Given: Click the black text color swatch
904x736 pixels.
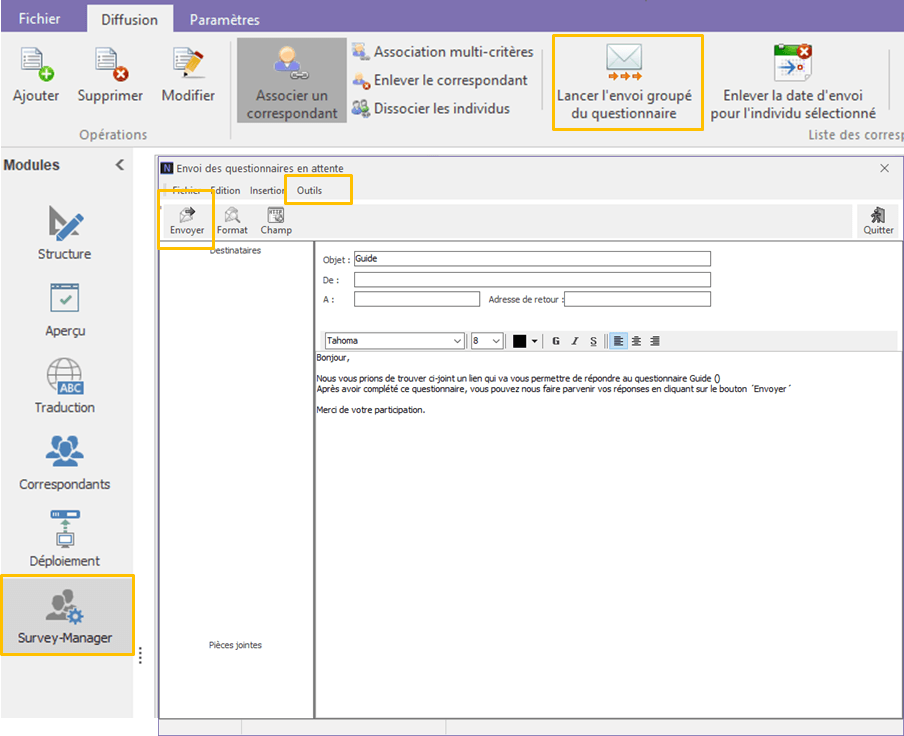Looking at the screenshot, I should [519, 341].
